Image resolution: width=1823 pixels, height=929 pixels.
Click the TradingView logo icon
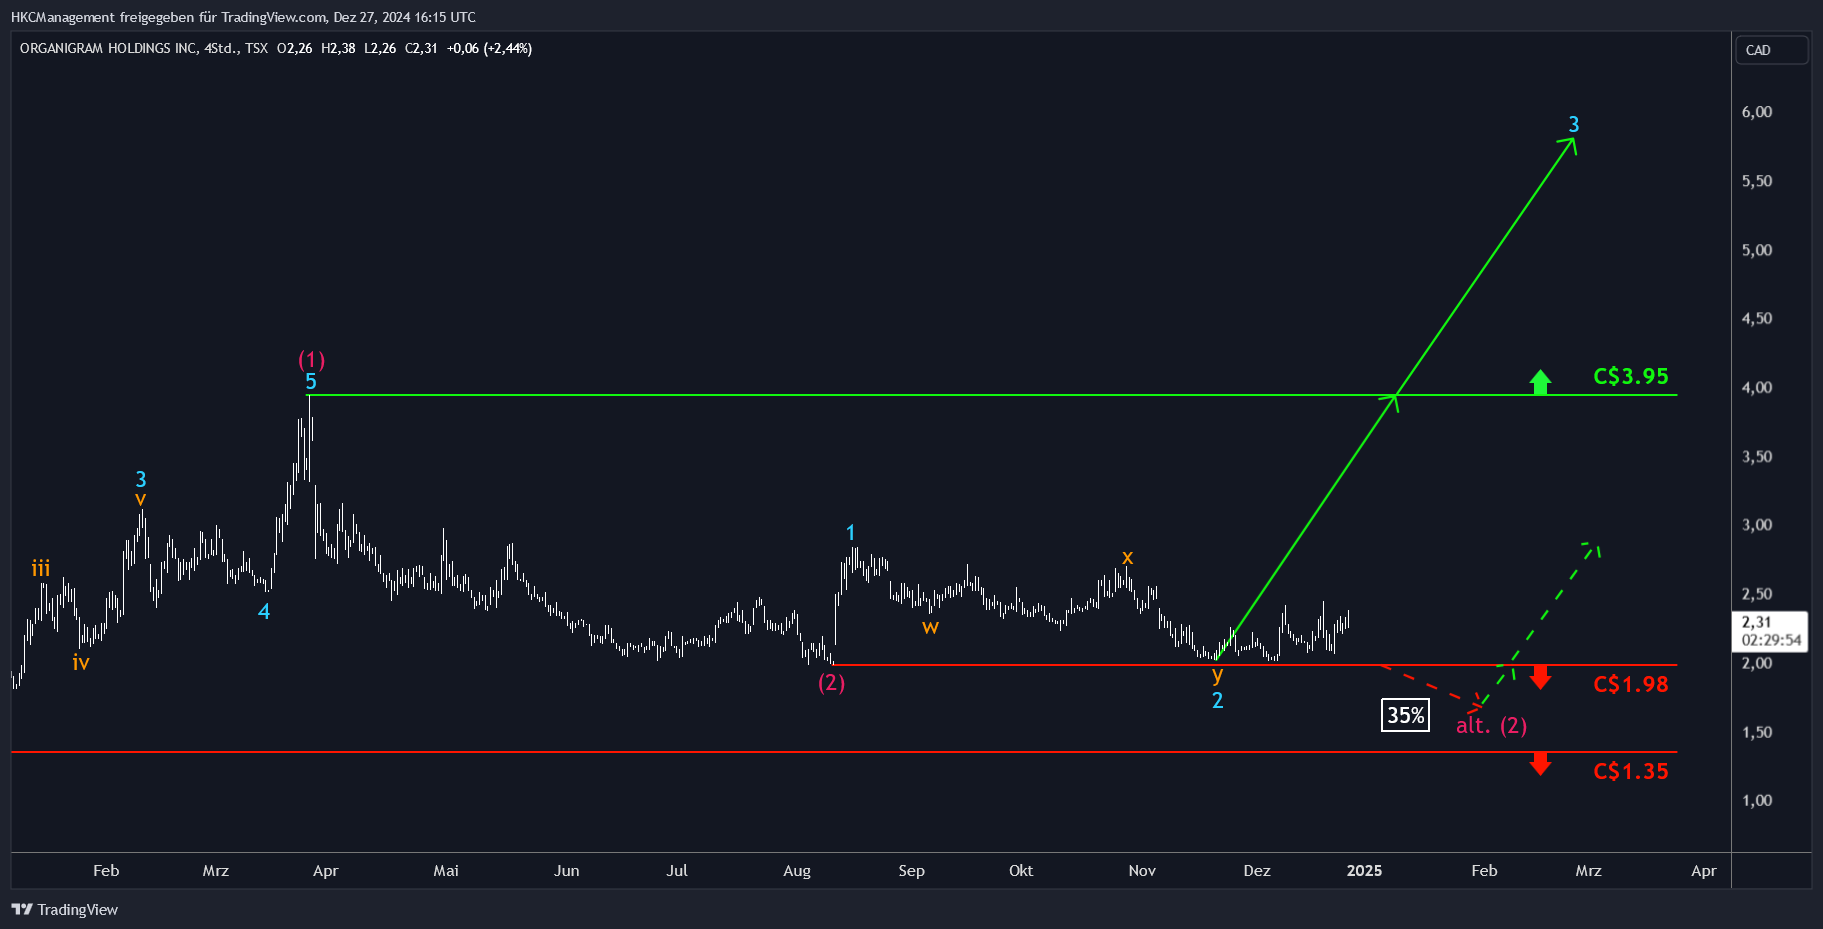pyautogui.click(x=22, y=909)
